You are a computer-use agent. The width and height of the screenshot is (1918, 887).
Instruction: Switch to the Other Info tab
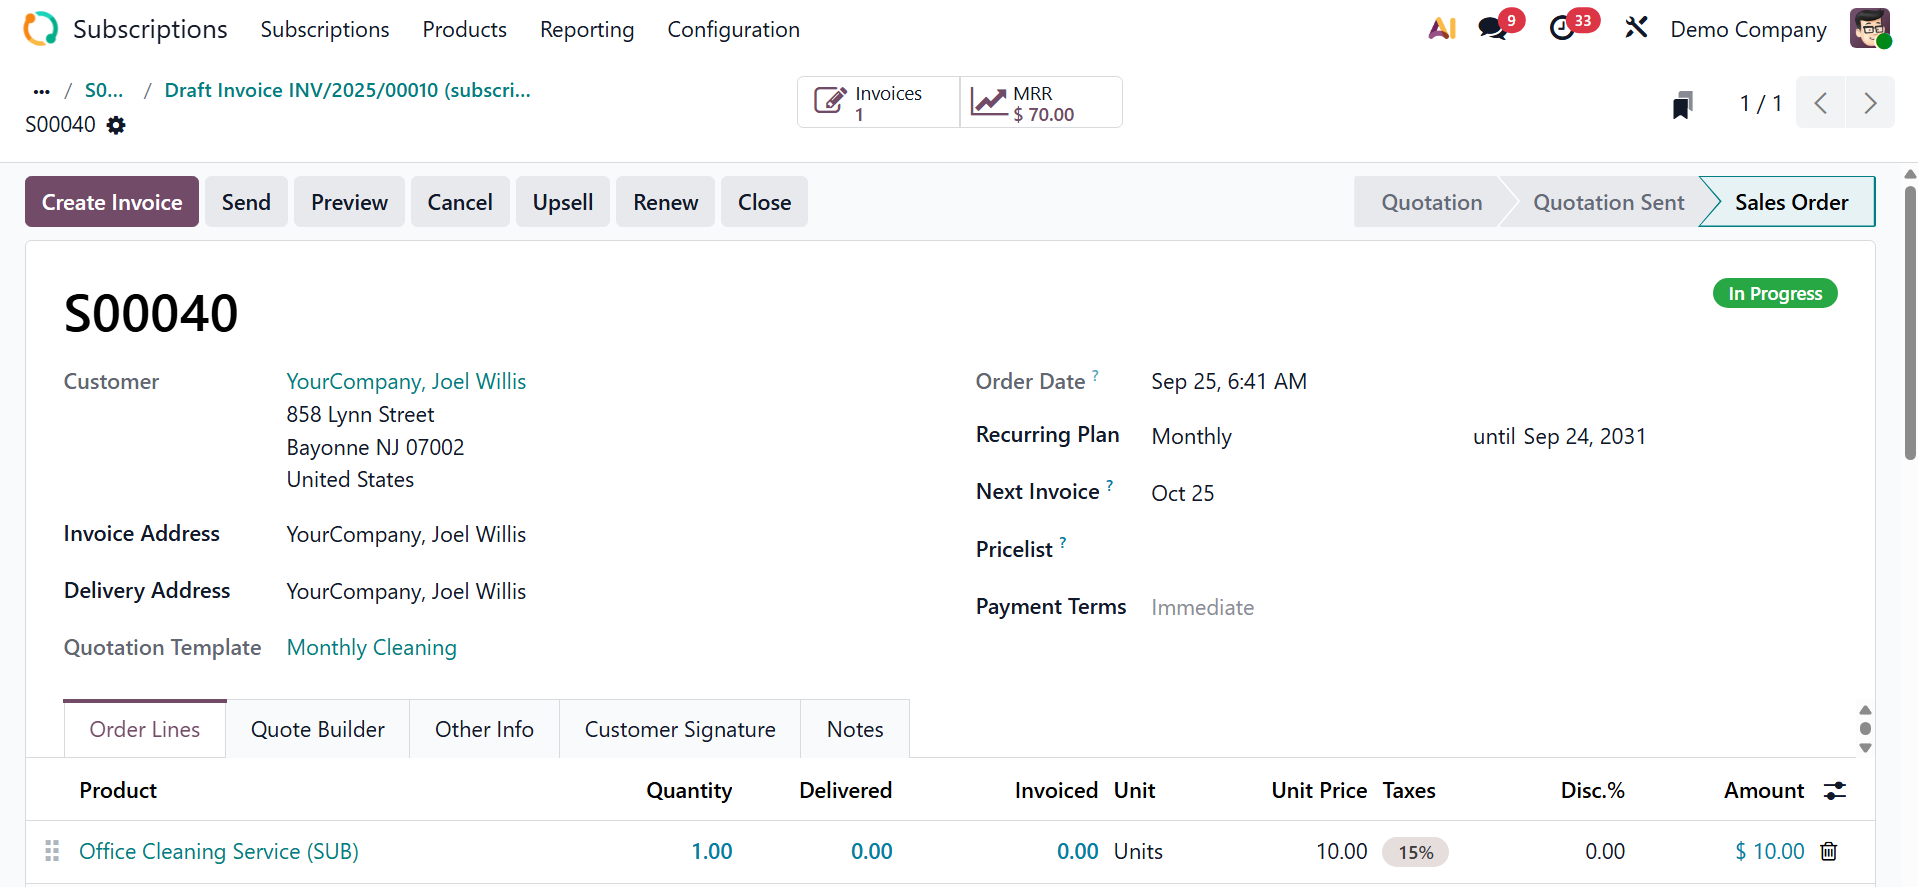[x=484, y=730]
